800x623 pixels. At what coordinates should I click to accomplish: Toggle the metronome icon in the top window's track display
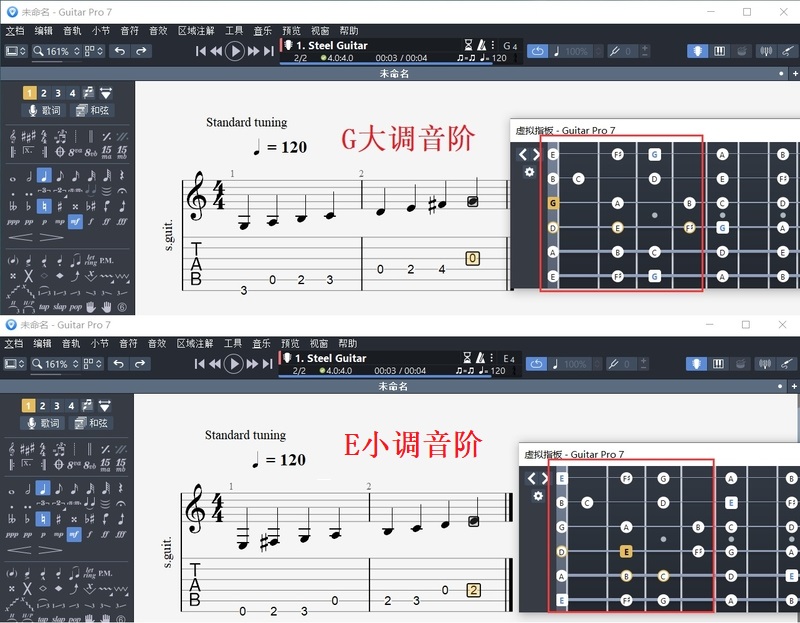pos(481,45)
